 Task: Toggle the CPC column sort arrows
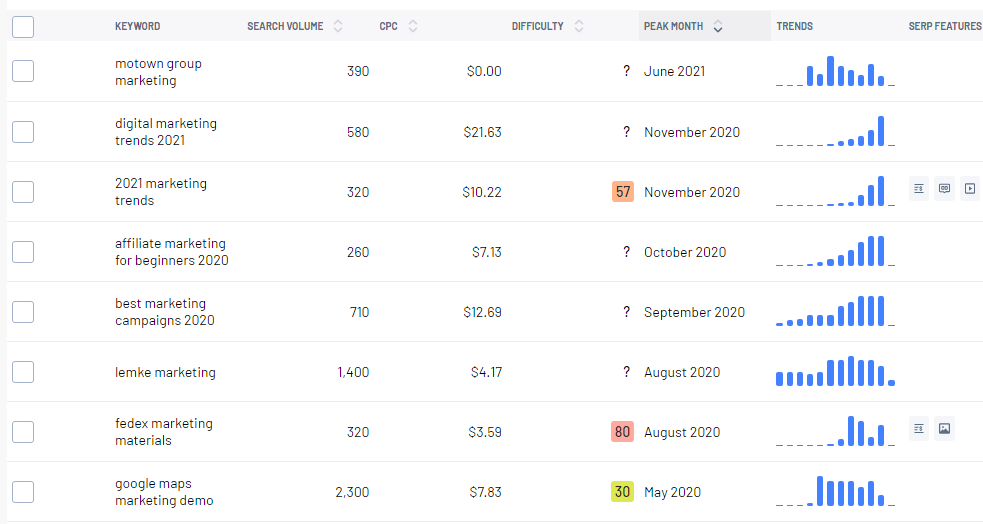coord(413,26)
